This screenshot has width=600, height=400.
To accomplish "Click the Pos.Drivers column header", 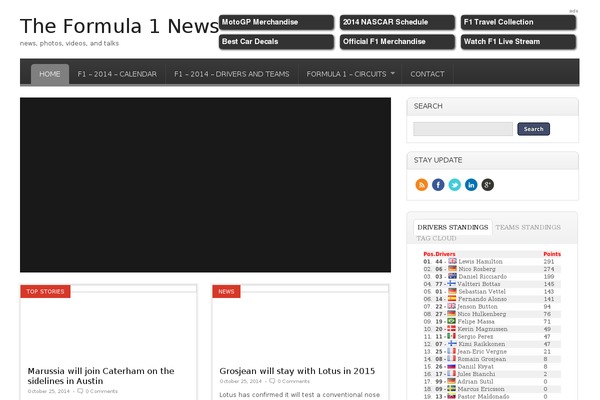I will pyautogui.click(x=439, y=254).
